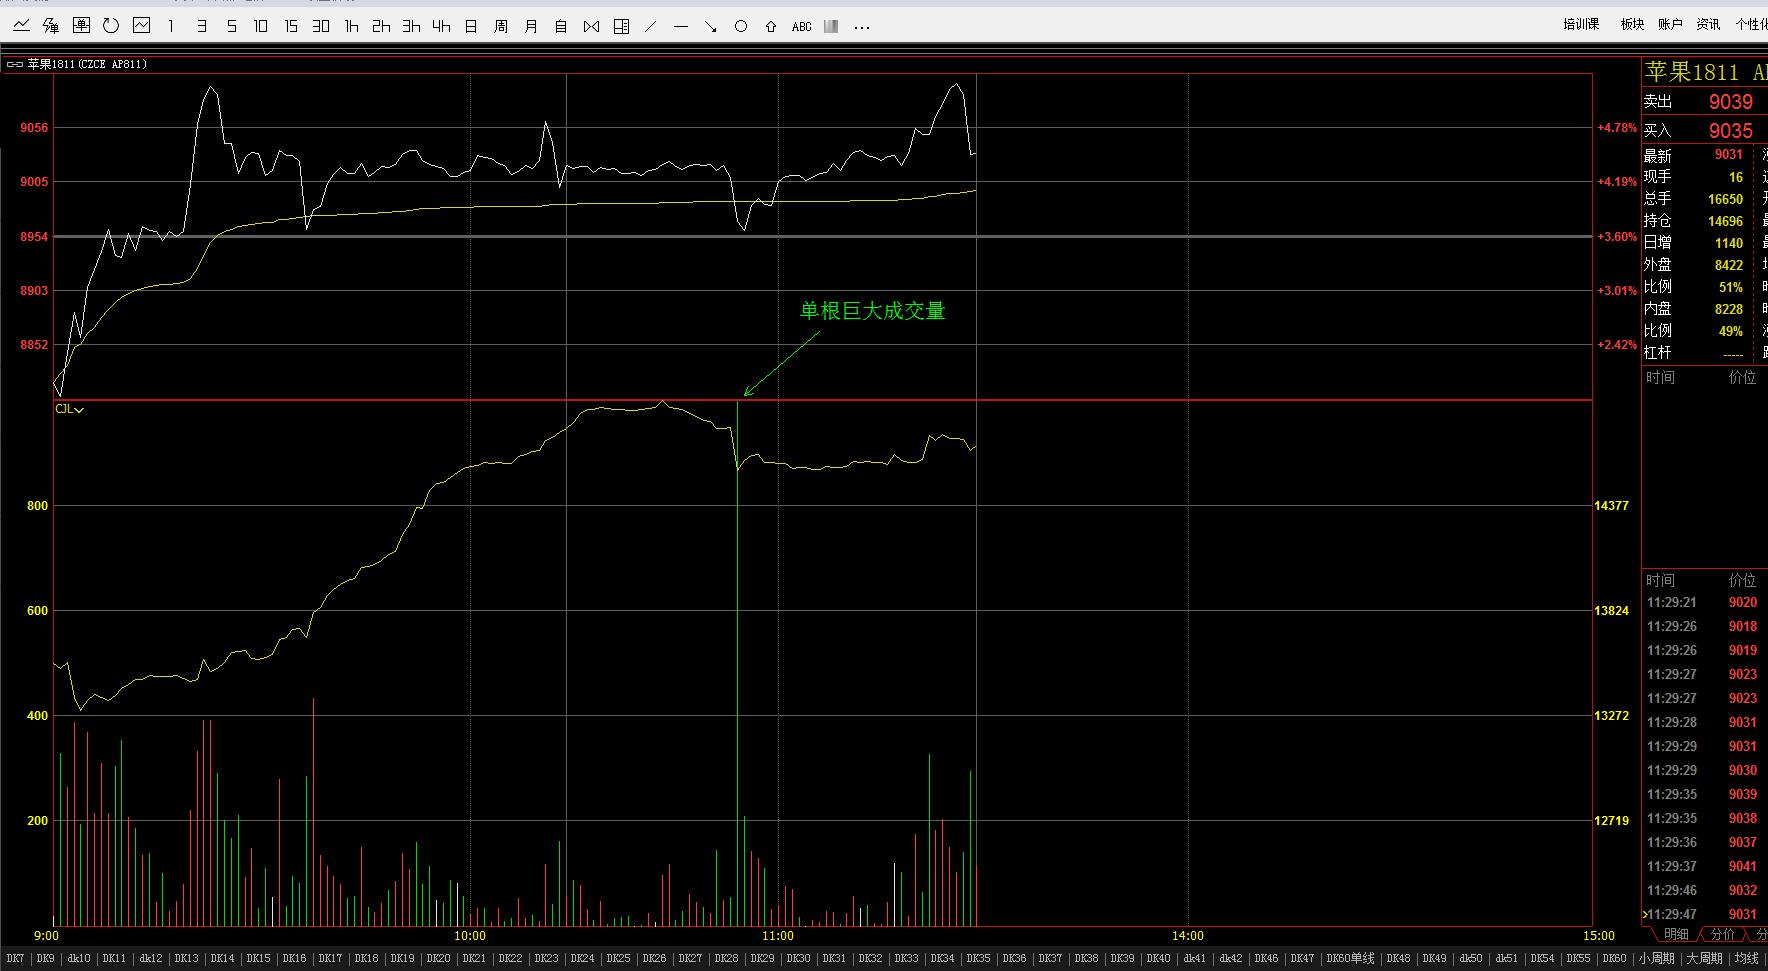Screen dimensions: 1768x971
Task: Select the 11:29:46 tick row priced 9032
Action: coord(1705,890)
